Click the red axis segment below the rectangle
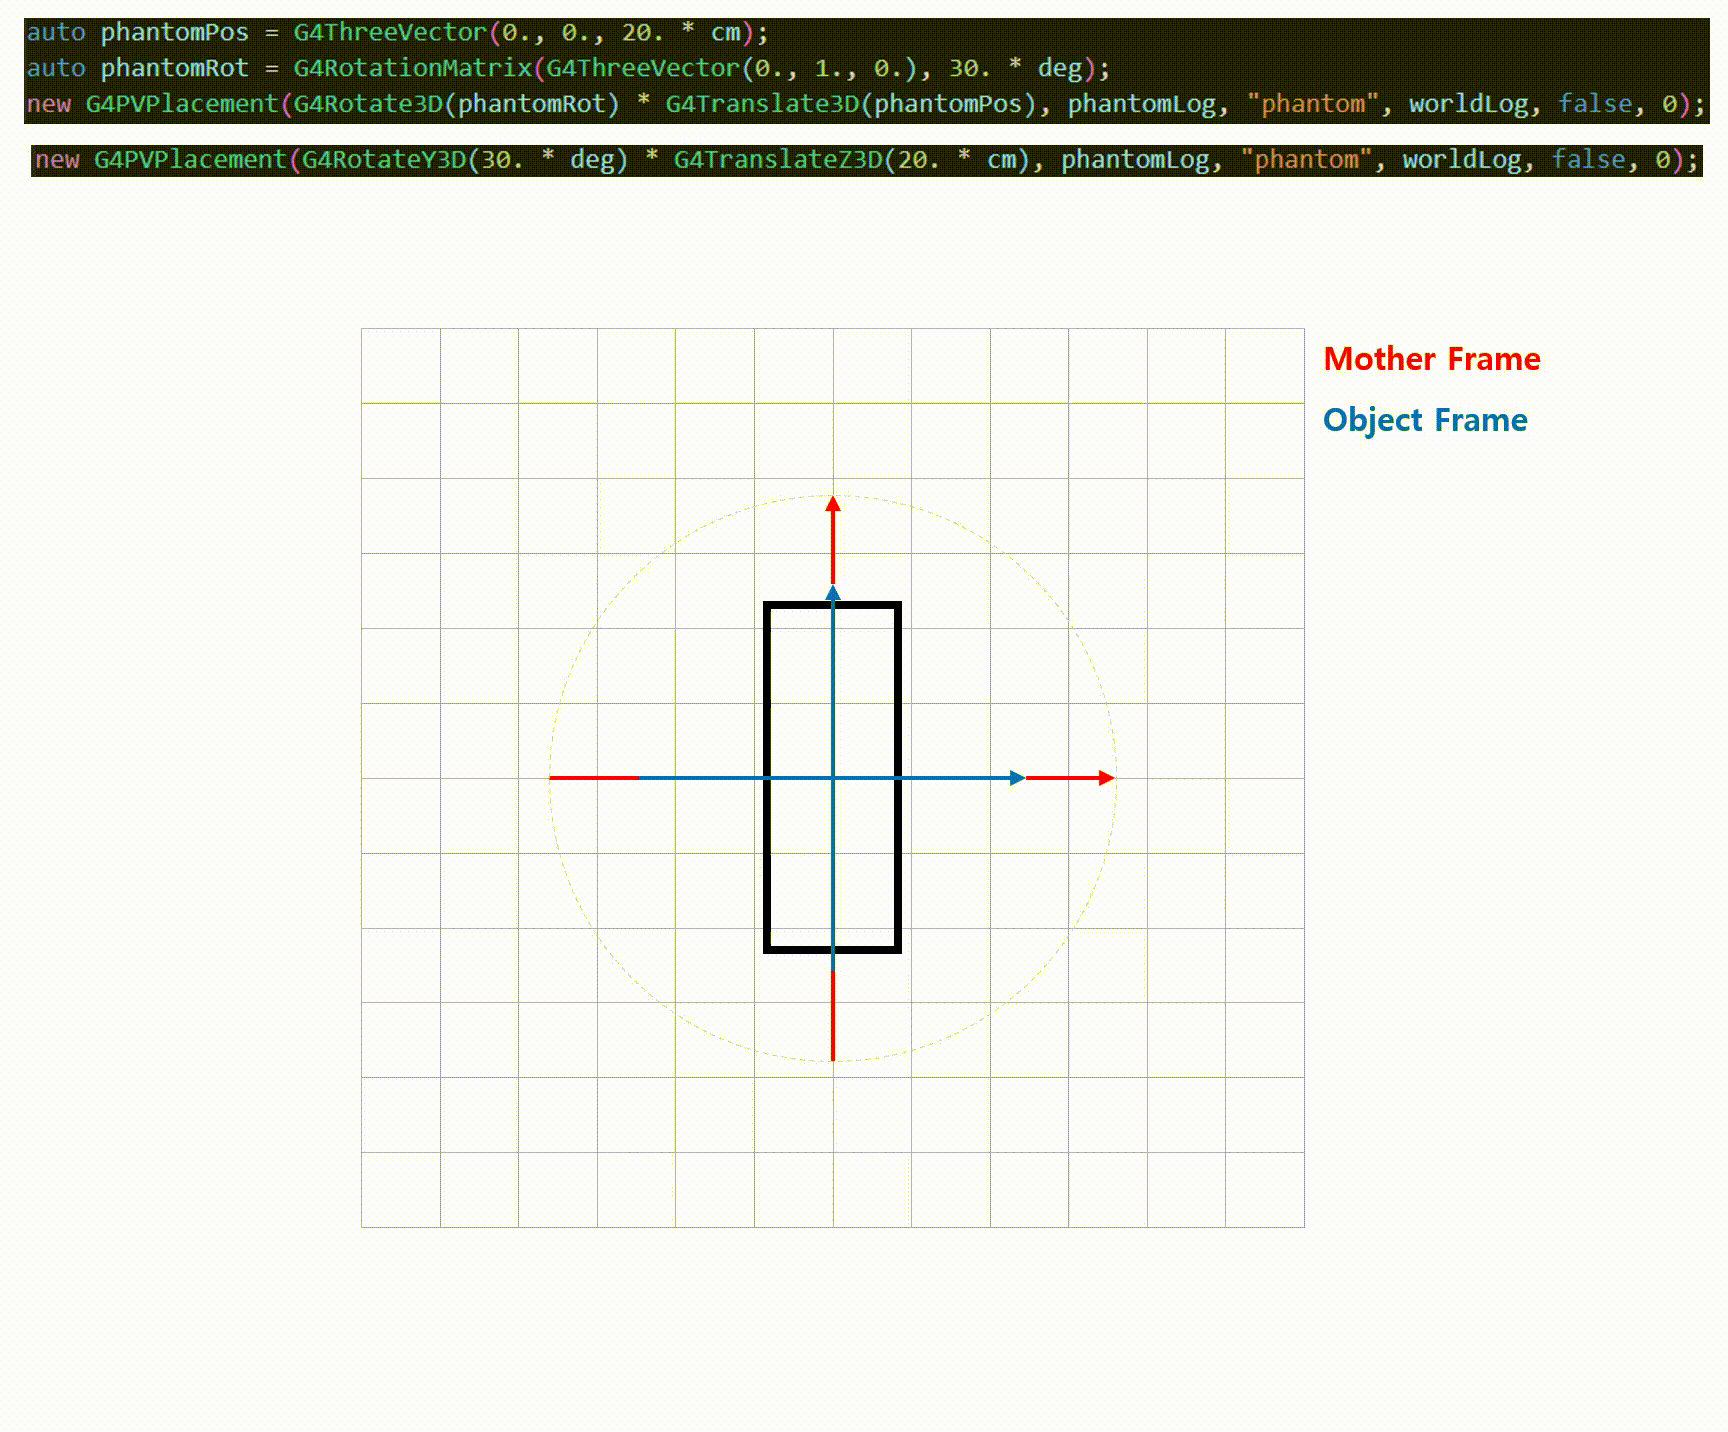 tap(833, 1015)
